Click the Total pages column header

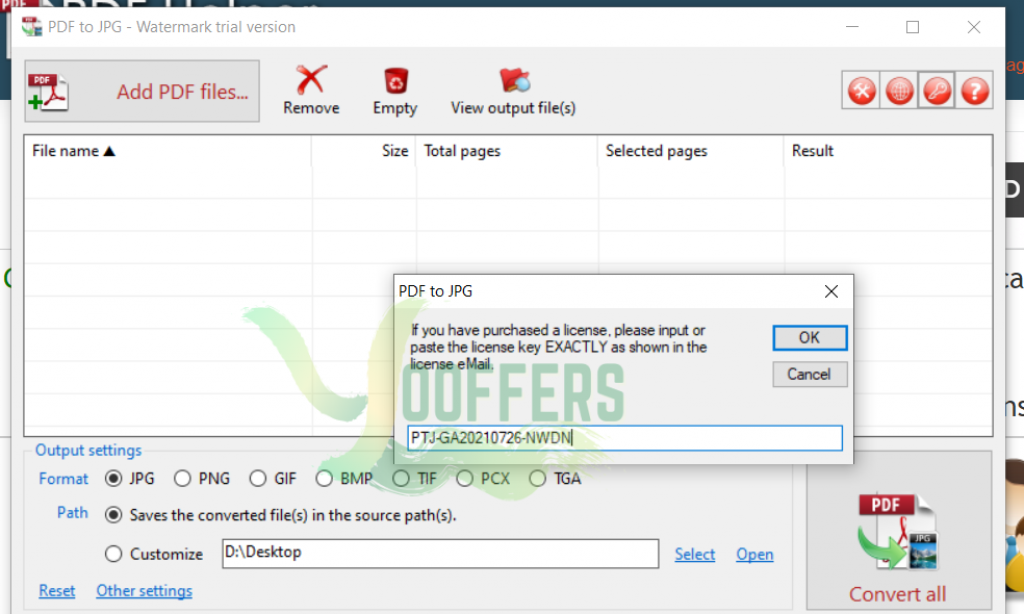click(x=507, y=151)
